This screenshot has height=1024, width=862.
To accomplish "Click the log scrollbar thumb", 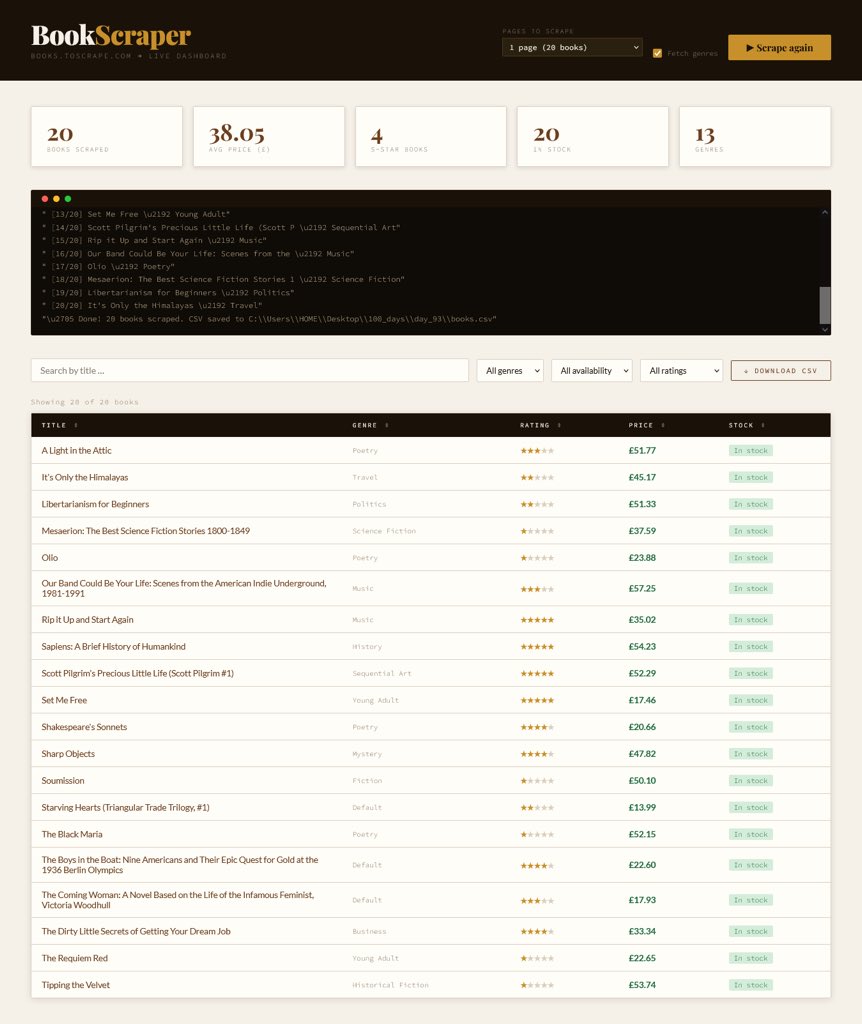I will [x=825, y=305].
